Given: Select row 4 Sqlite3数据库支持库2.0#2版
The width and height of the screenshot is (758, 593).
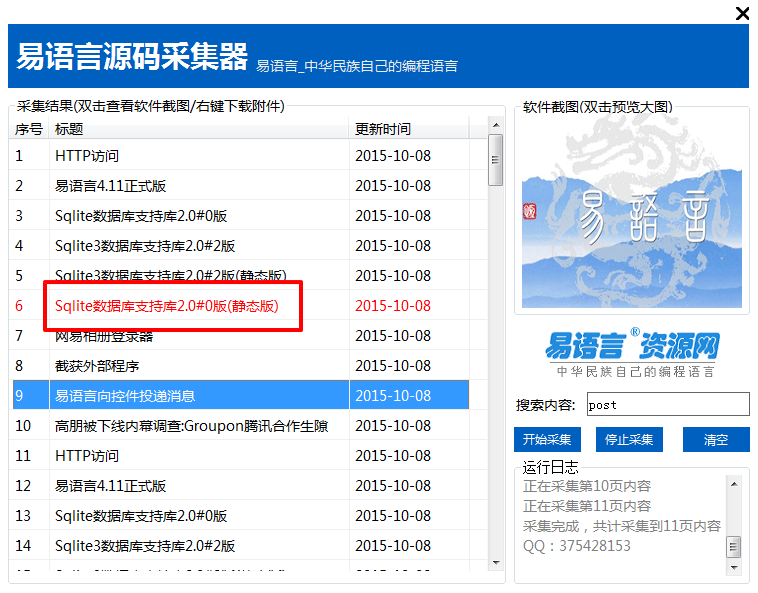Looking at the screenshot, I should 240,246.
